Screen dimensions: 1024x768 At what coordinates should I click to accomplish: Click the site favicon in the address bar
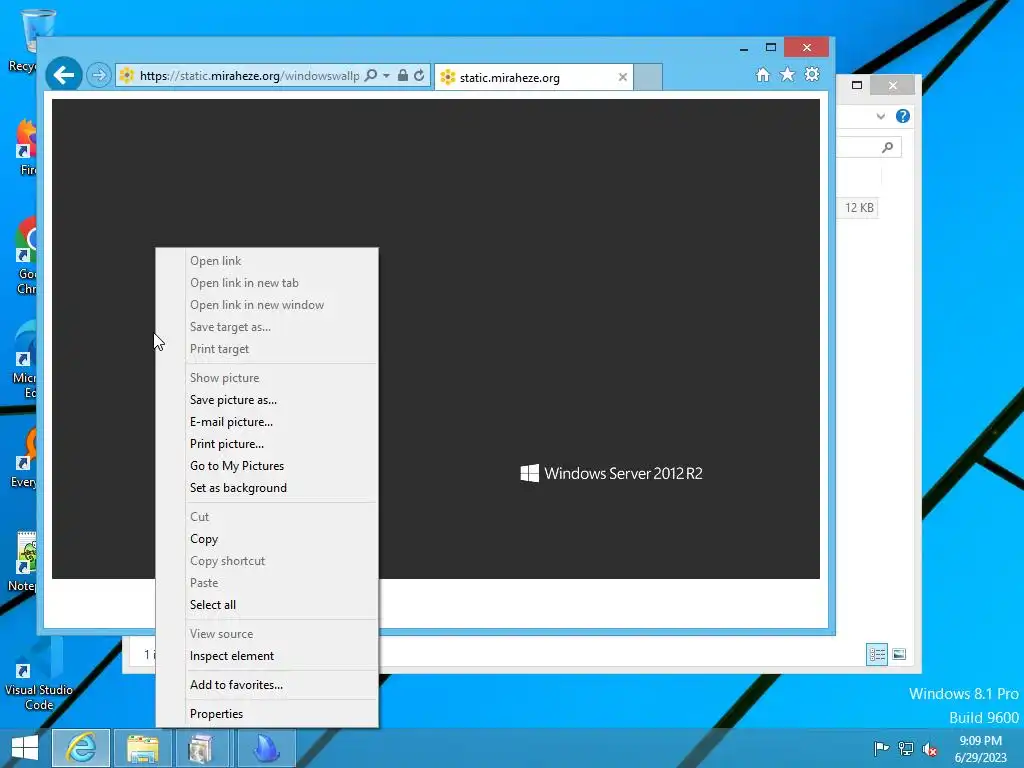[127, 76]
